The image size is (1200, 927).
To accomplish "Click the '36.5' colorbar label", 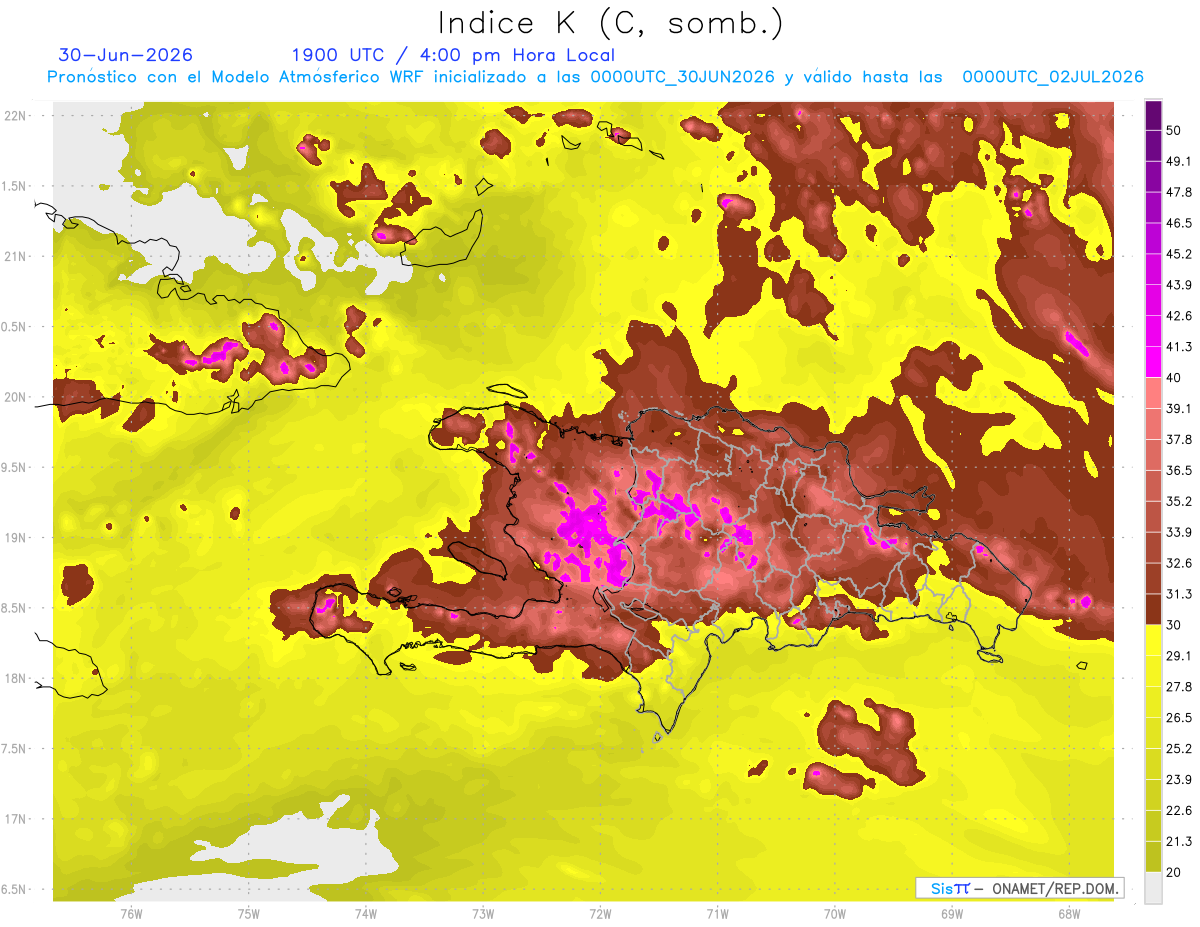I will pyautogui.click(x=1179, y=470).
